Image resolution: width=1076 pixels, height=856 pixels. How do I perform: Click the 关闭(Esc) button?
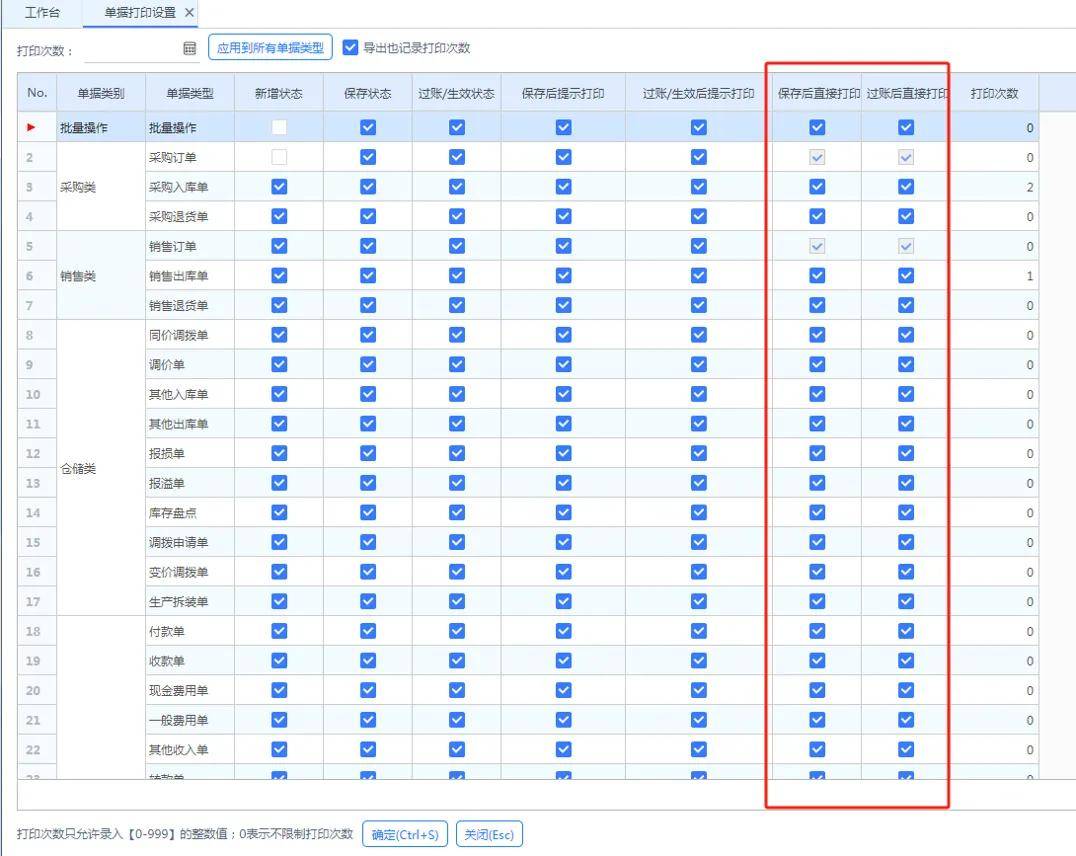[489, 833]
